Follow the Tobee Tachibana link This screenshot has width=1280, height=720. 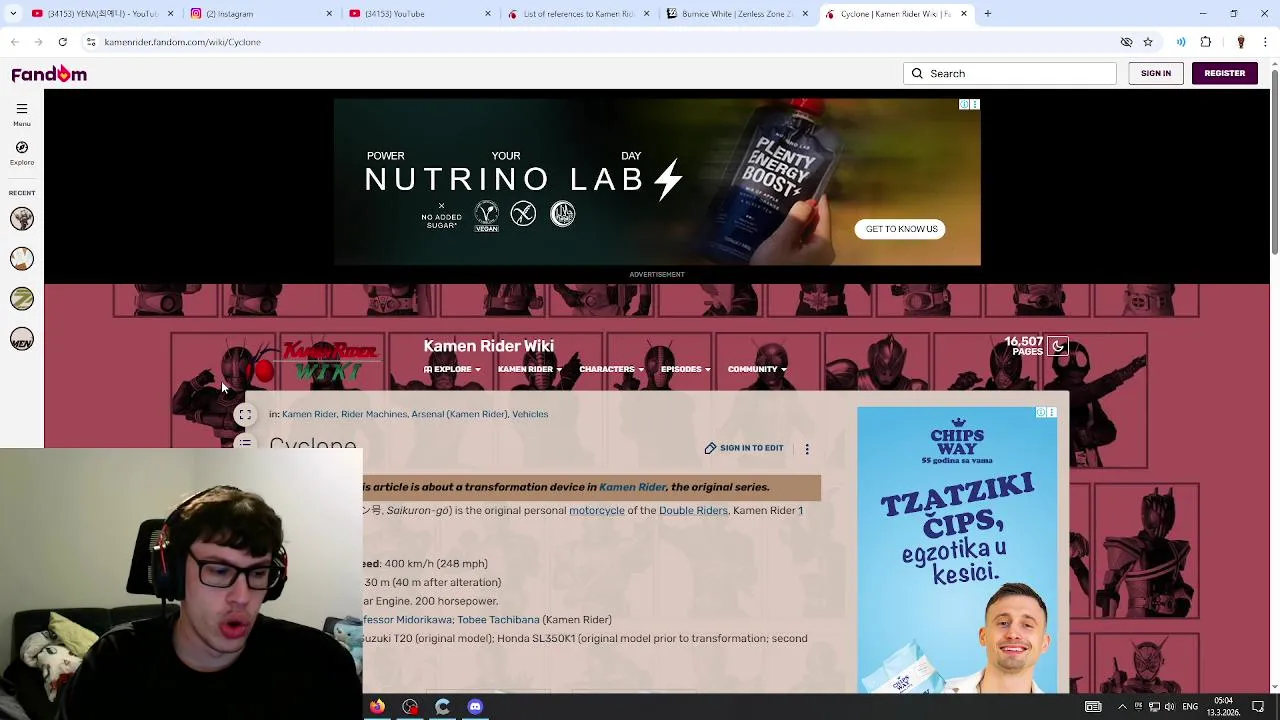(498, 620)
